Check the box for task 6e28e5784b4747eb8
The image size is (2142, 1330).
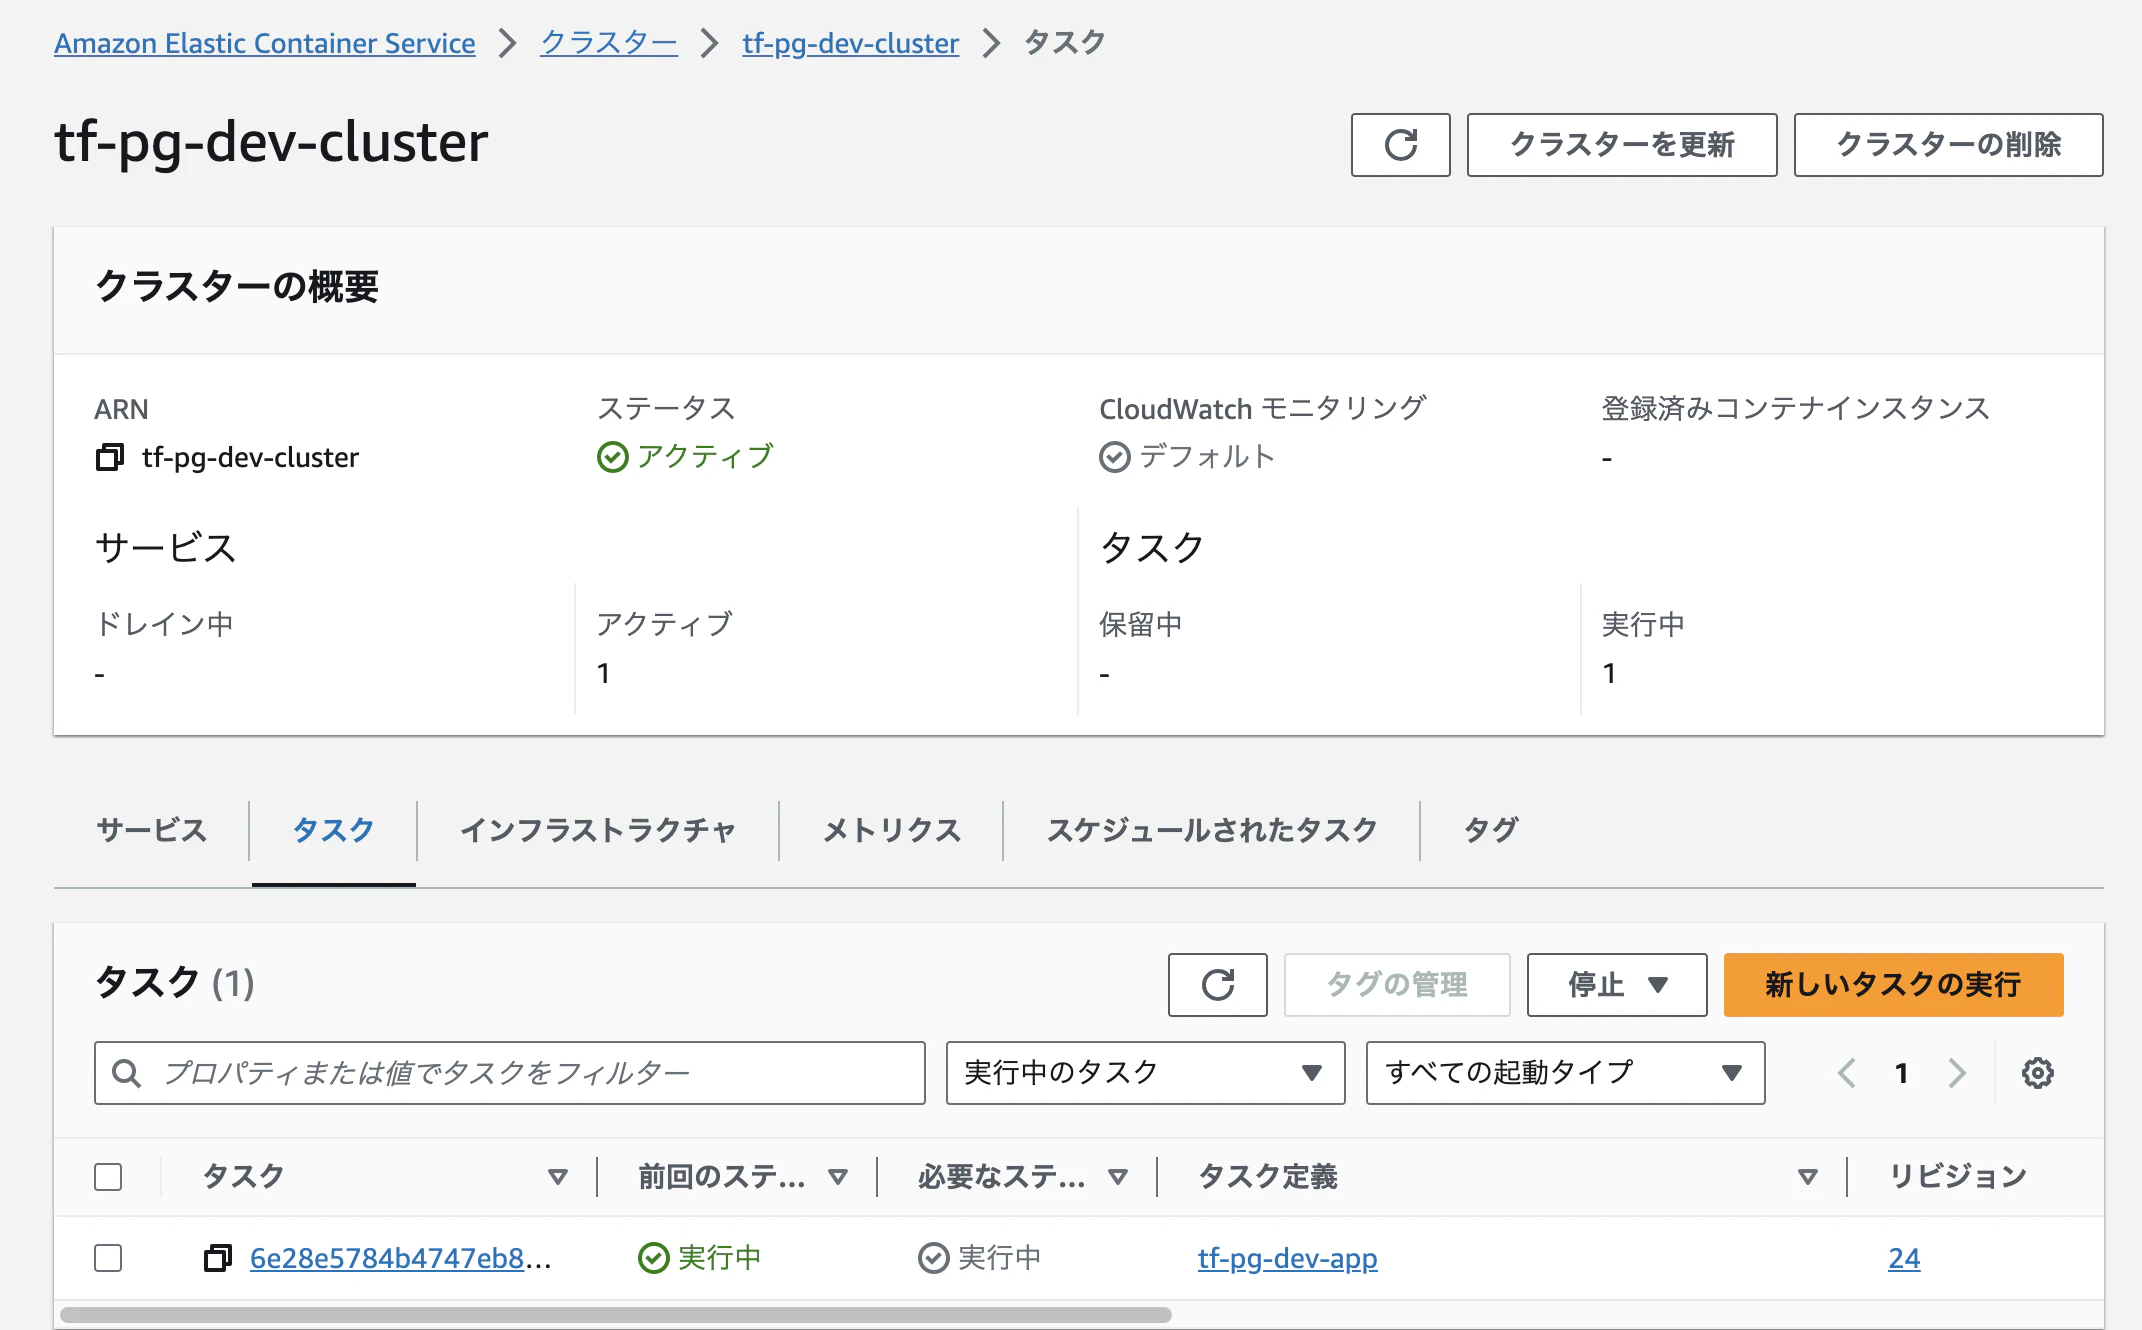(108, 1258)
